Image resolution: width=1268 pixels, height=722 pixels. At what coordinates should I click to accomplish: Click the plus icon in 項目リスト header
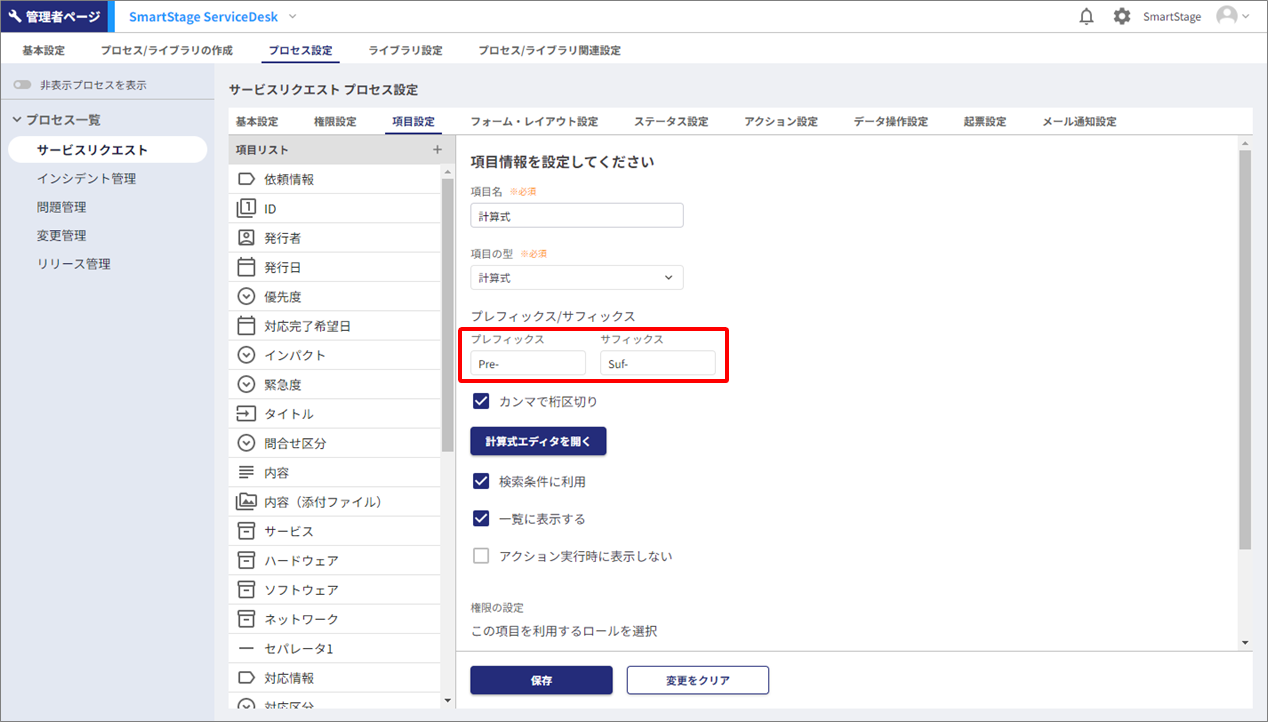pos(437,150)
